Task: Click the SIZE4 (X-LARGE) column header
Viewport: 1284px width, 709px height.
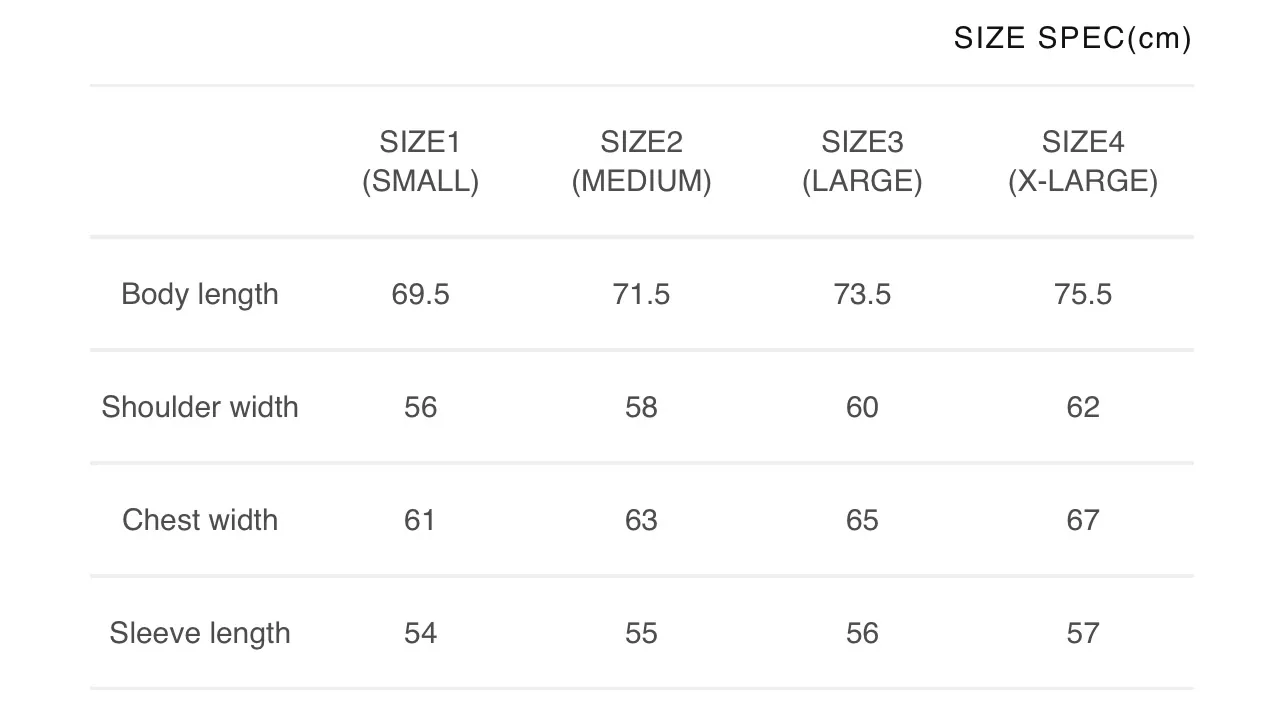Action: coord(1083,162)
